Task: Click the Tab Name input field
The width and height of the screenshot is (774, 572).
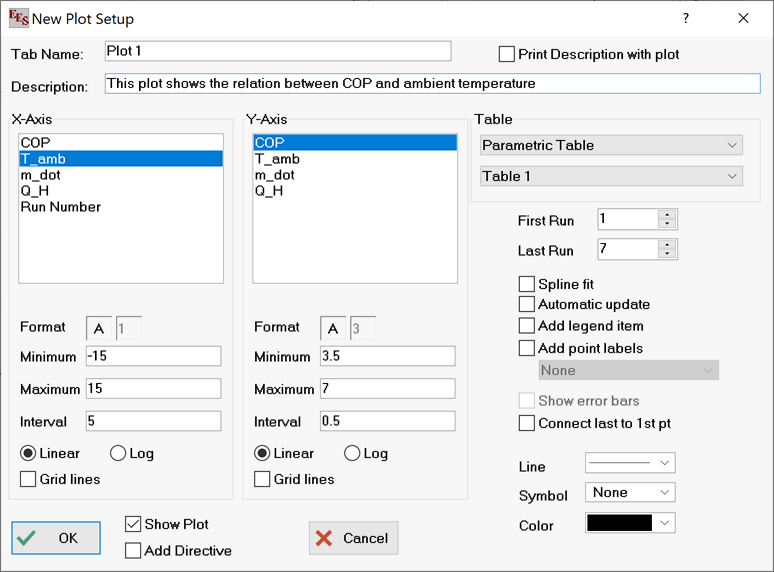Action: click(277, 51)
